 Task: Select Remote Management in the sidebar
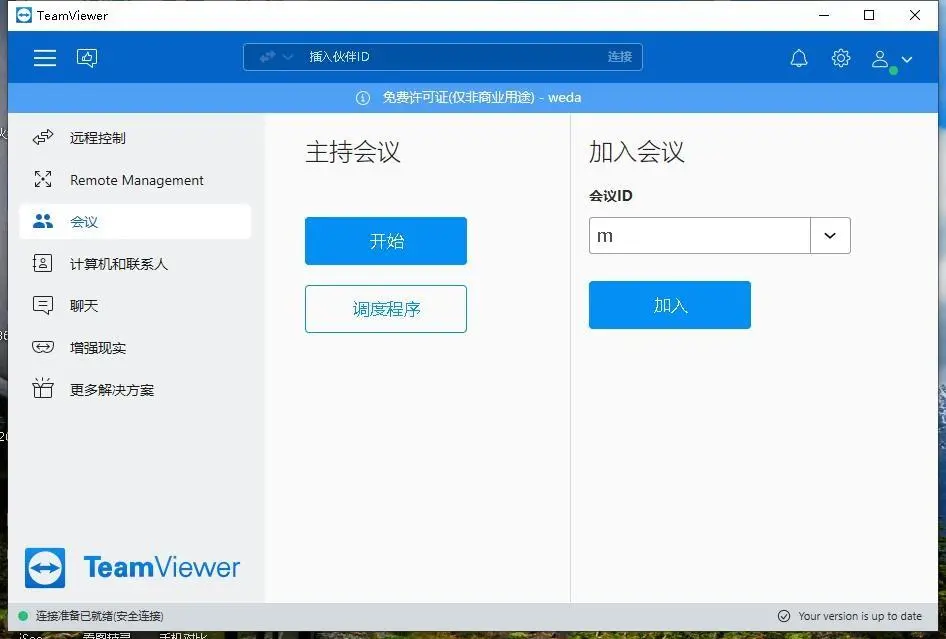pyautogui.click(x=136, y=180)
